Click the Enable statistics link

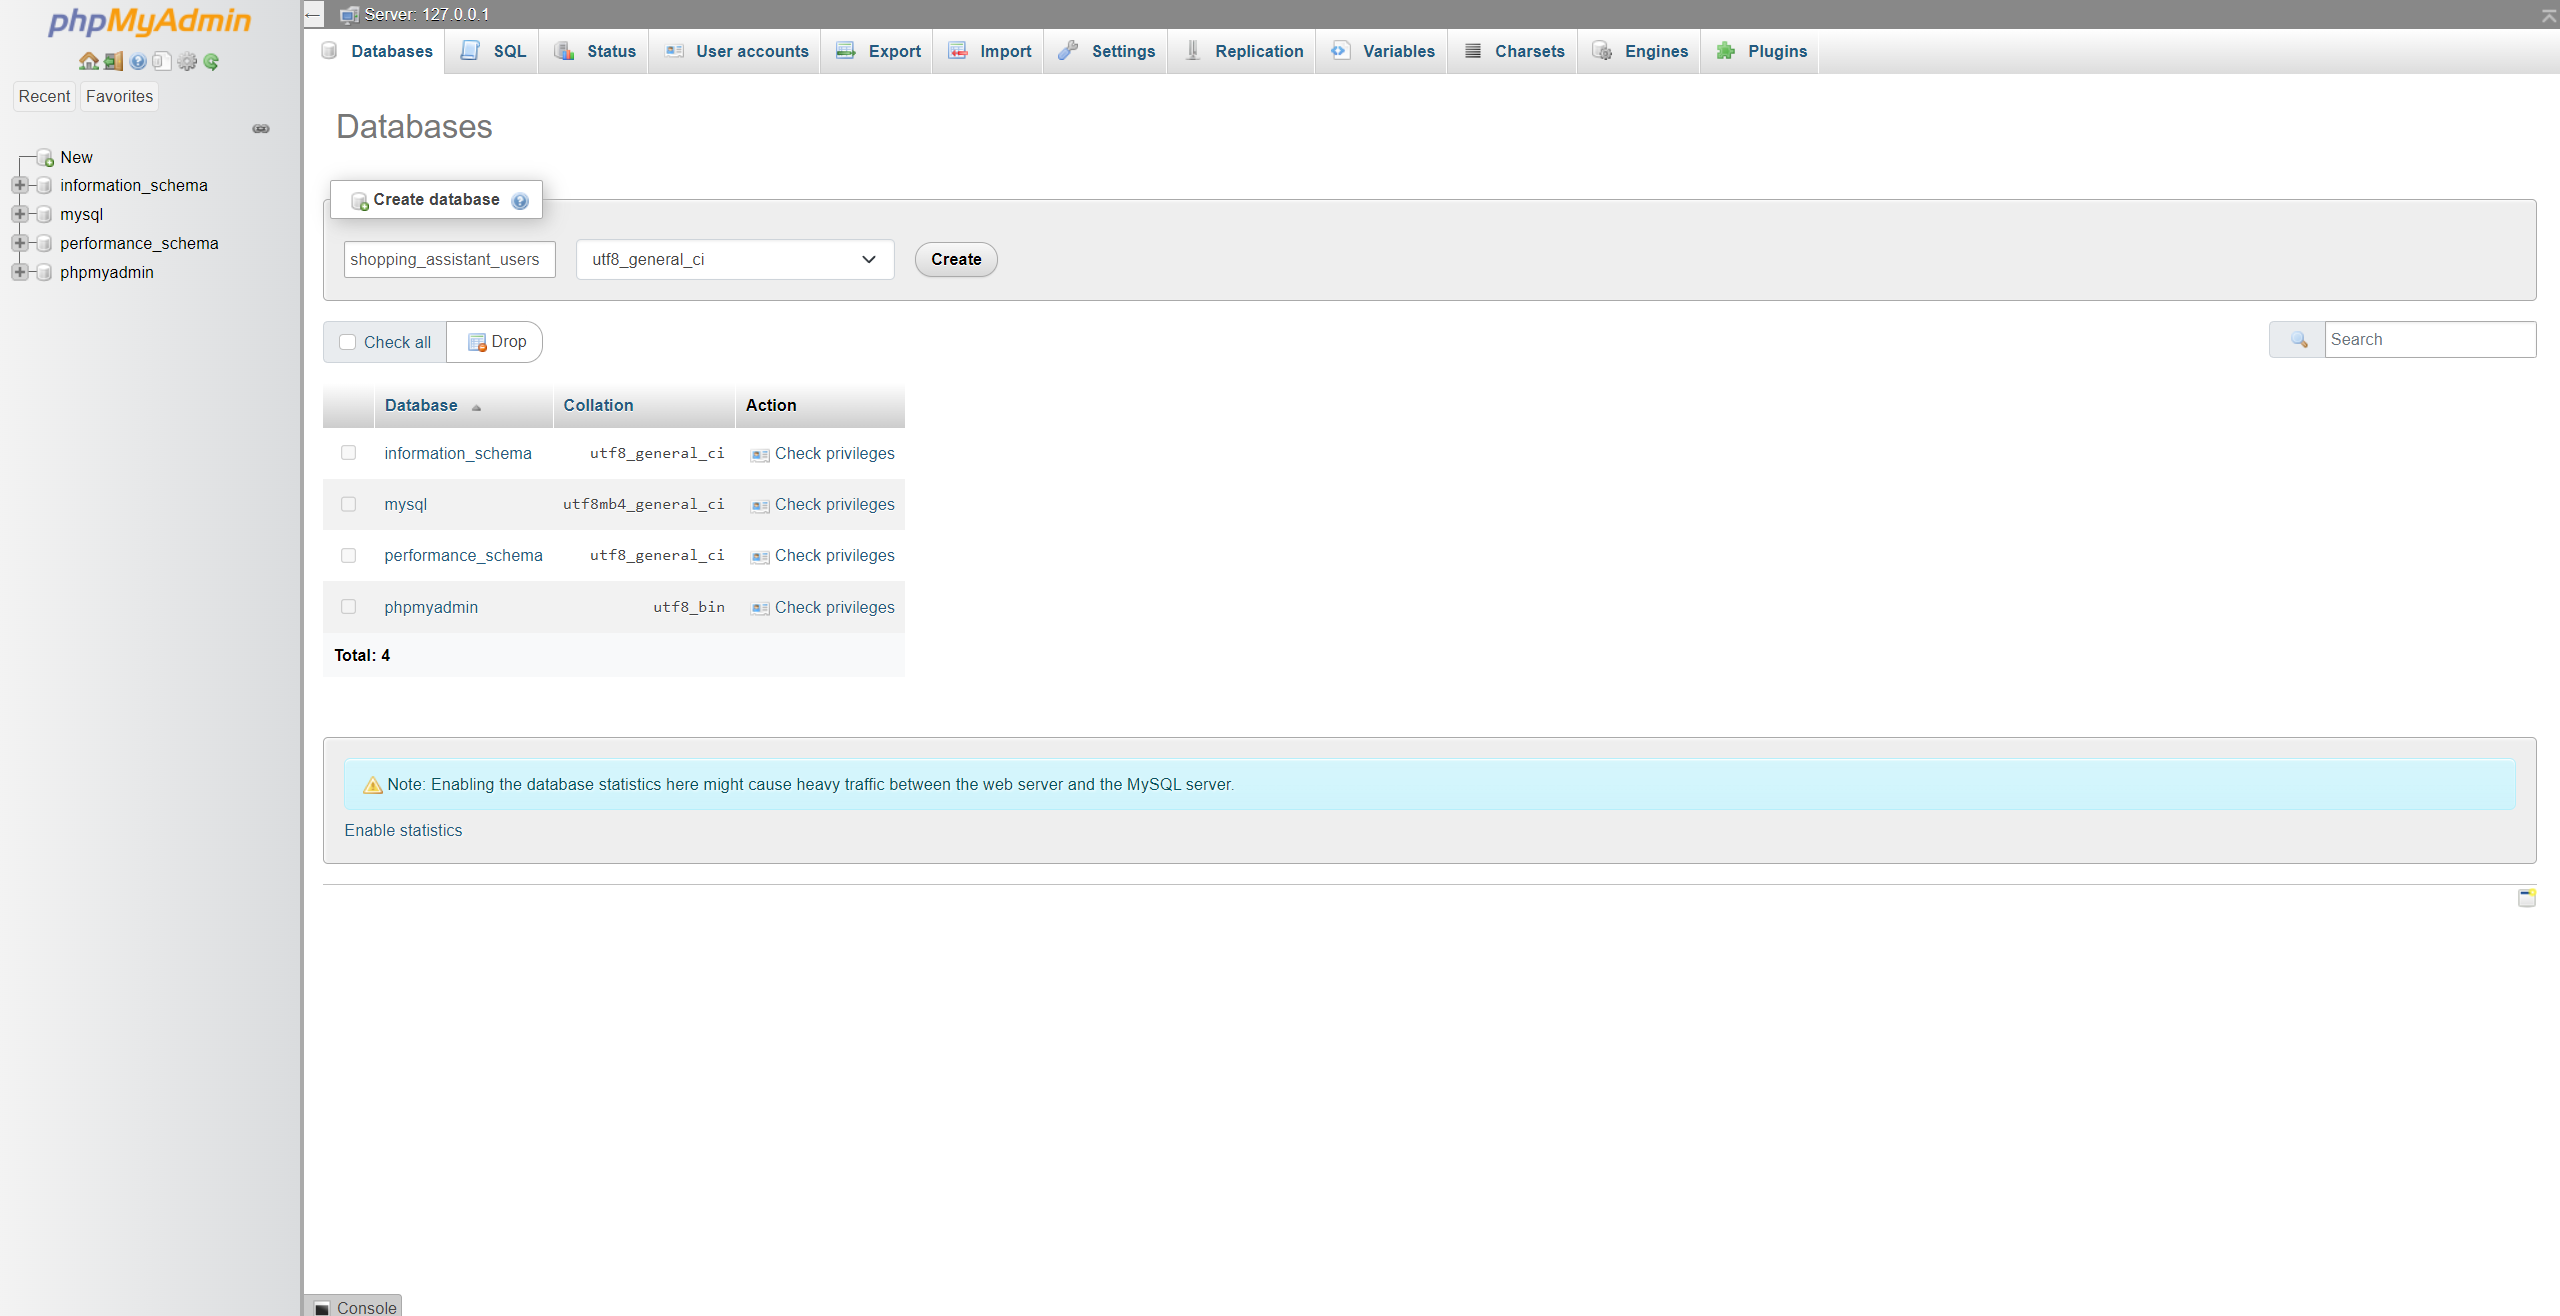pyautogui.click(x=403, y=831)
